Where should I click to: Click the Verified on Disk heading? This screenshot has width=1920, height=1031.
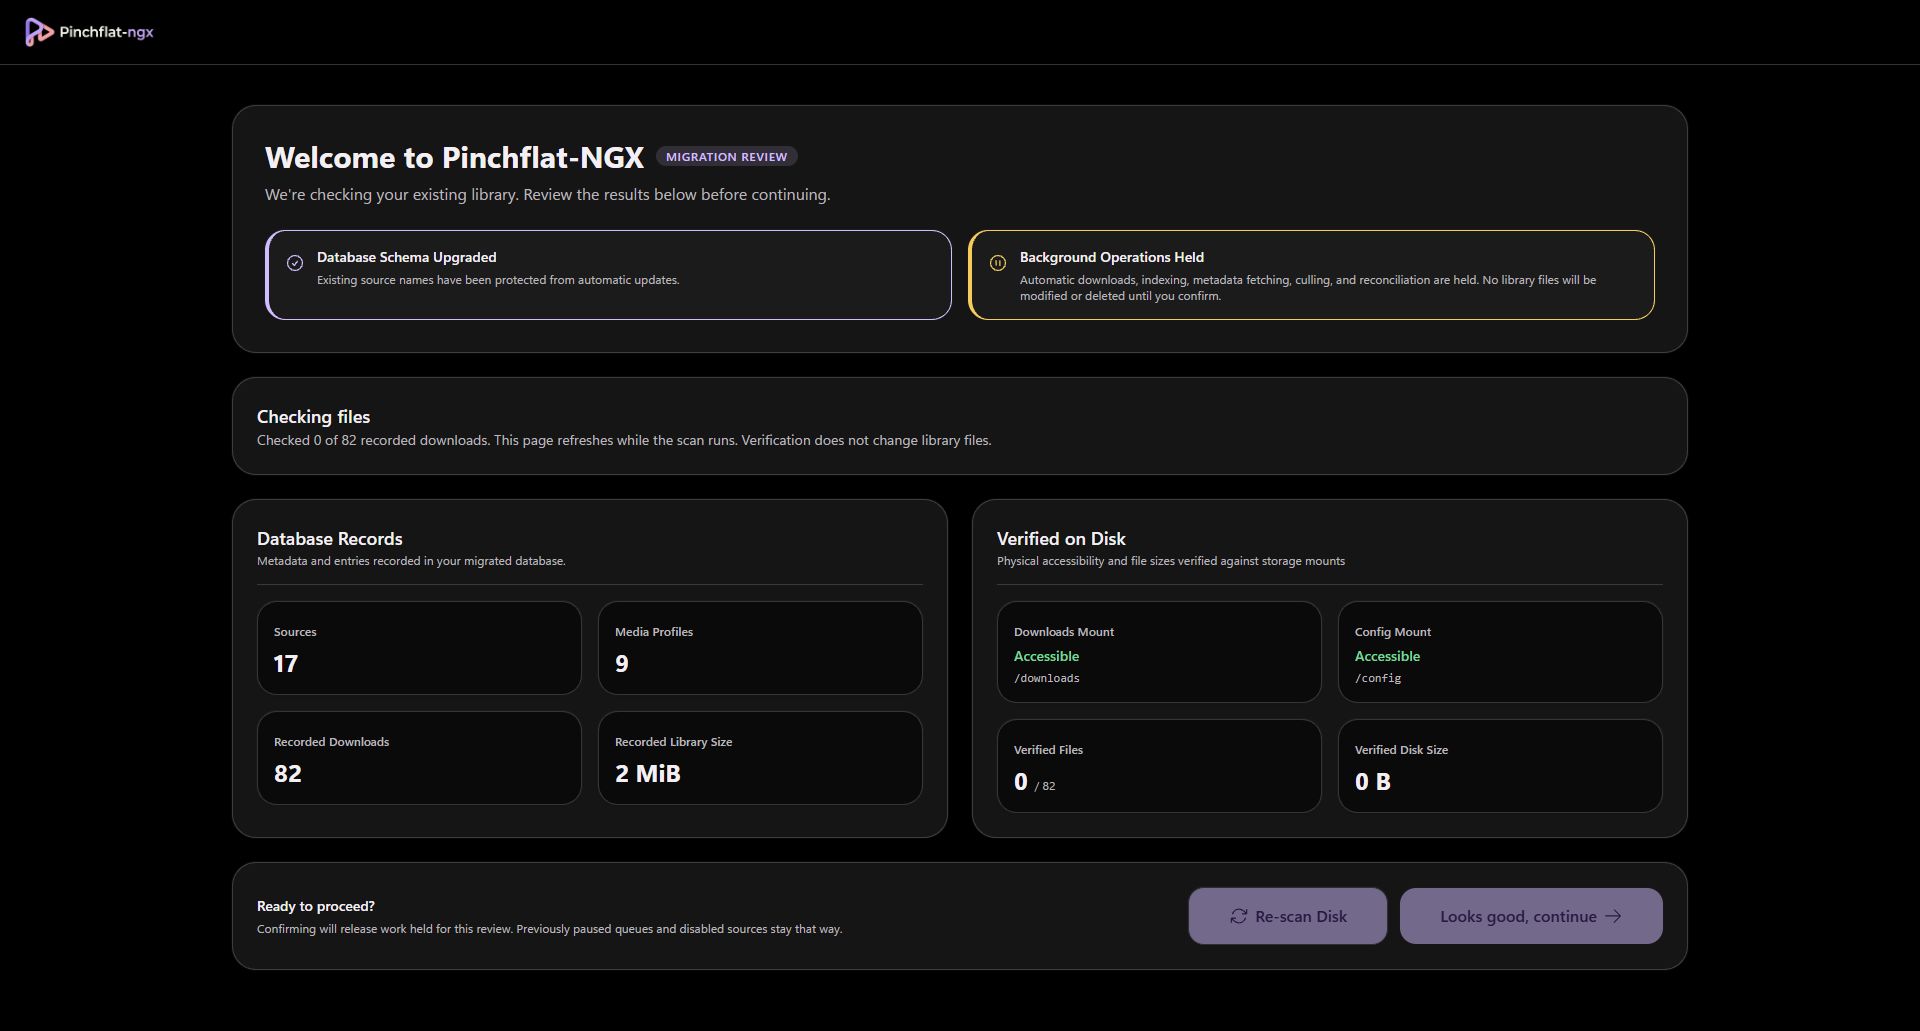coord(1061,539)
